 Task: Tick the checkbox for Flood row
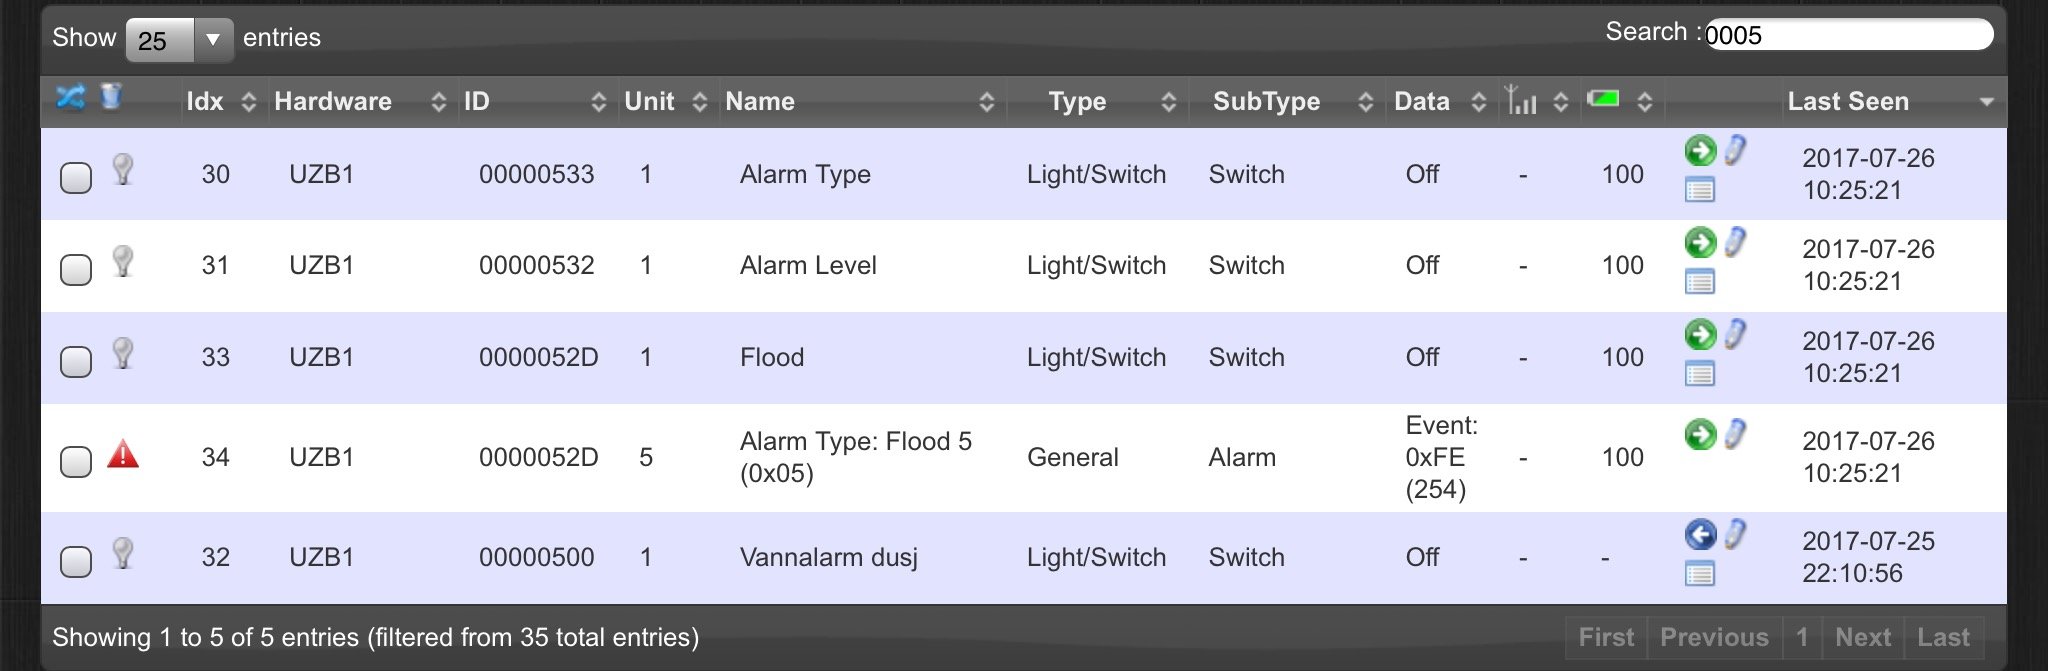point(76,361)
